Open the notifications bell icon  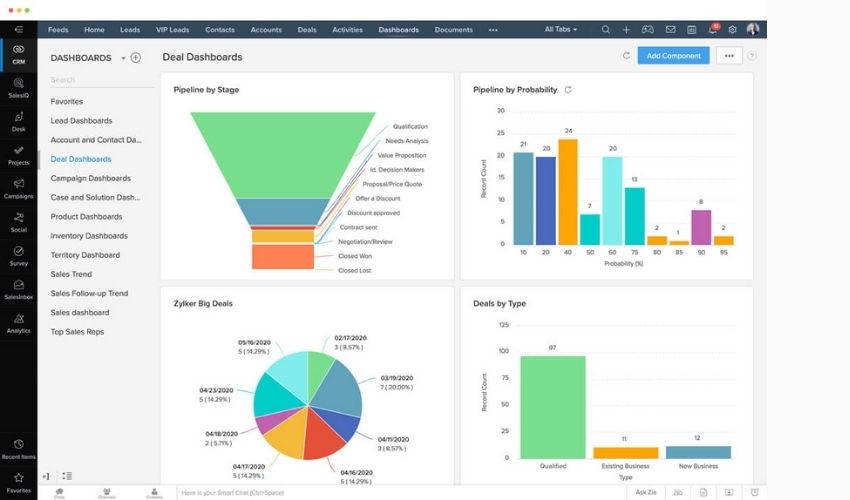coord(712,29)
